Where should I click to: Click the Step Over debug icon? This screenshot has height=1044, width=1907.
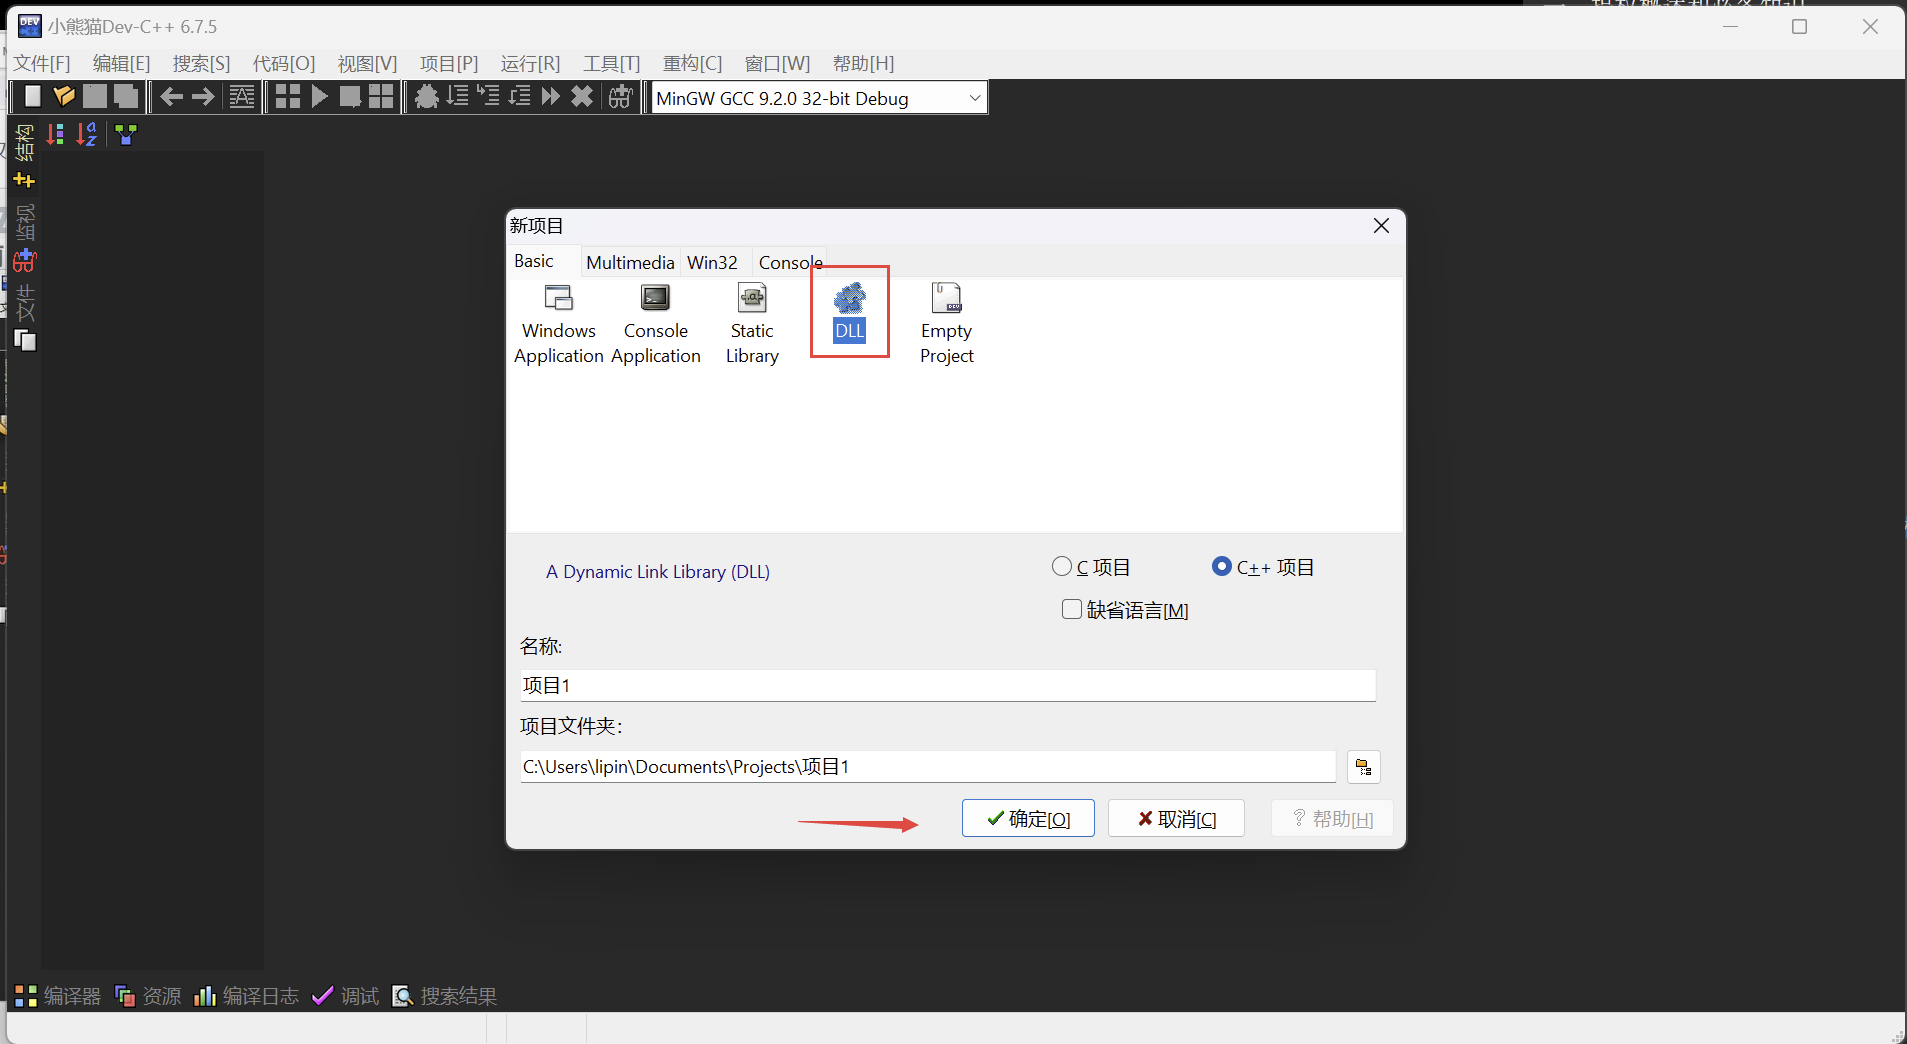[458, 97]
